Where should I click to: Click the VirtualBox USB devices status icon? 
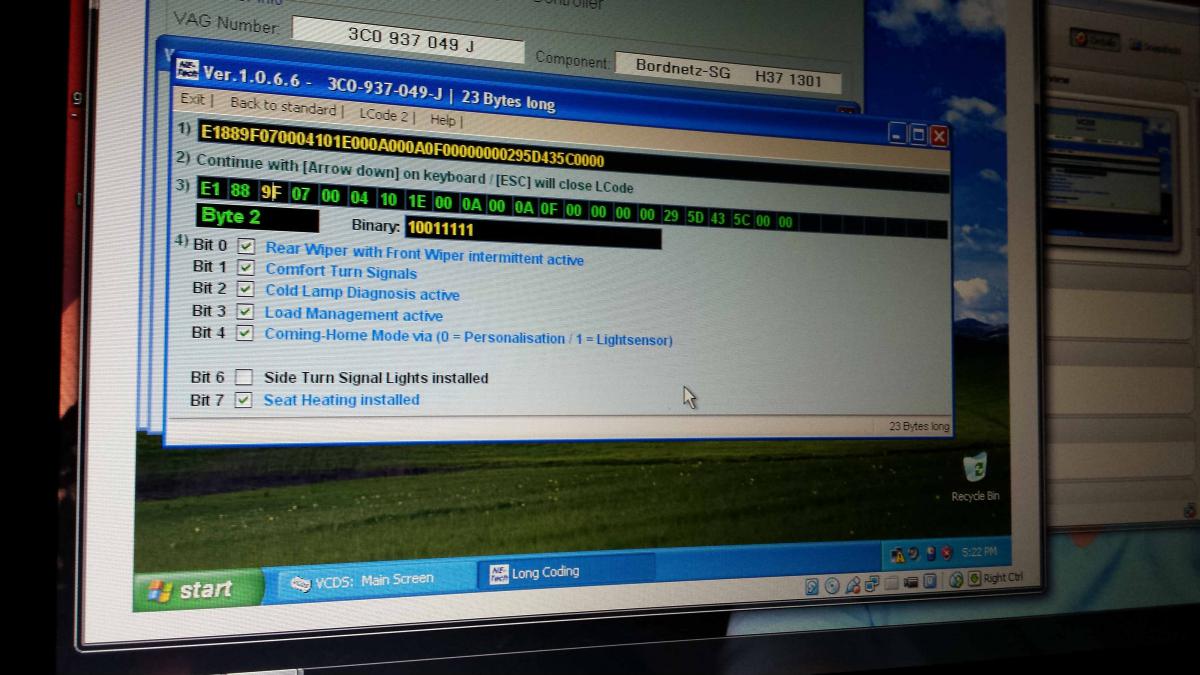pos(853,585)
